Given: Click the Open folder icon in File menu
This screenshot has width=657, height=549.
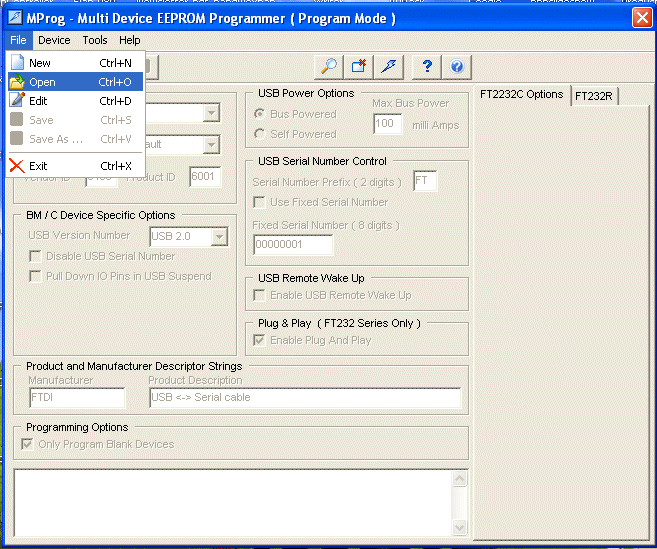Looking at the screenshot, I should point(17,81).
